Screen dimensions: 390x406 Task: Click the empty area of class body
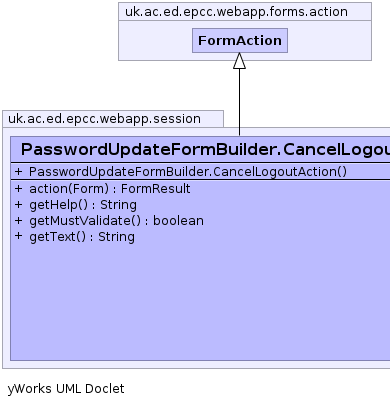coord(200,300)
